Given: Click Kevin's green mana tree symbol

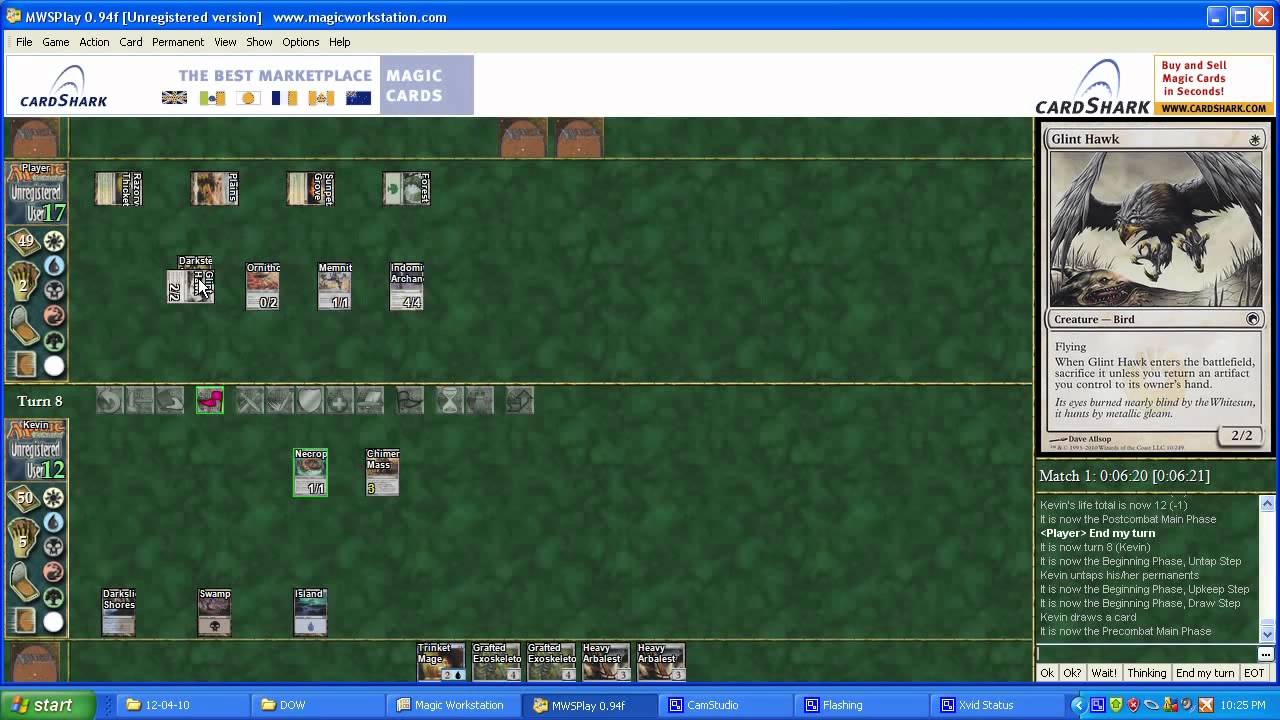Looking at the screenshot, I should point(54,598).
